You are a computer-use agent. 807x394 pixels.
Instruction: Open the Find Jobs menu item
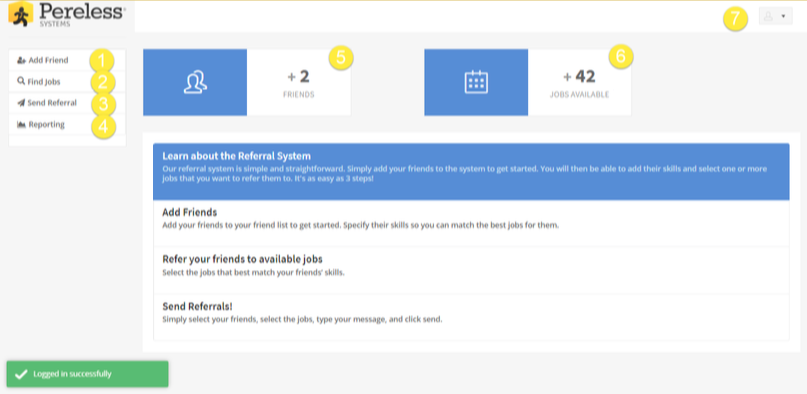[x=67, y=81]
